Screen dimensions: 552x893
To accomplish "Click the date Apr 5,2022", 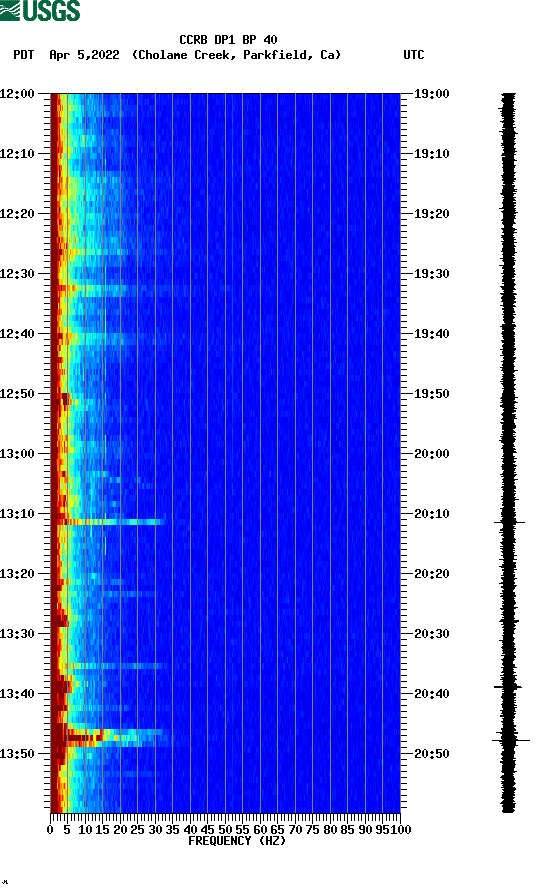I will point(84,55).
